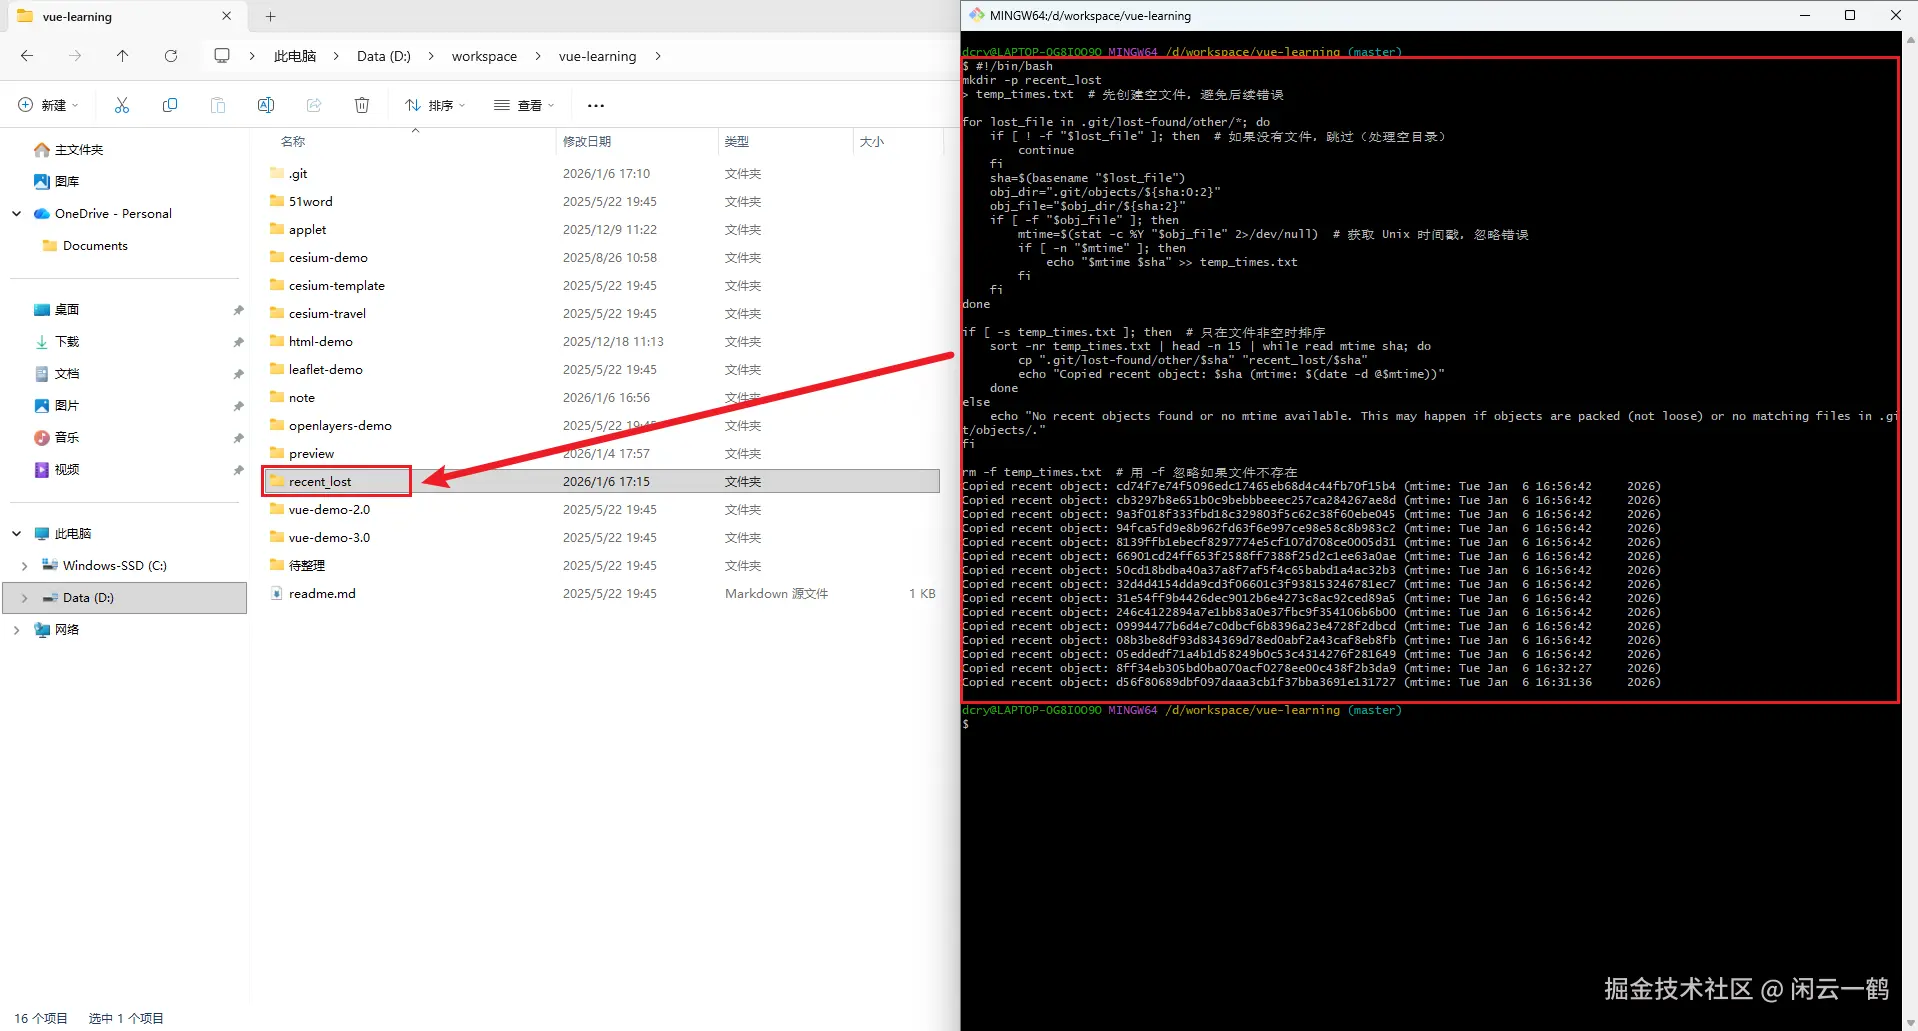This screenshot has height=1031, width=1918.
Task: Click vue-learning breadcrumb in address bar
Action: coord(597,56)
